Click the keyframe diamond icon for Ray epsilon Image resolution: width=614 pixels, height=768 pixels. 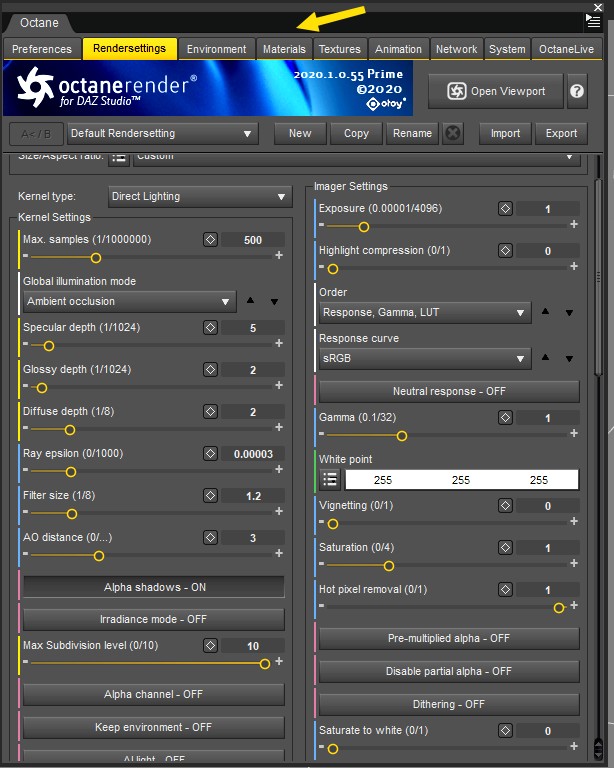[x=211, y=454]
